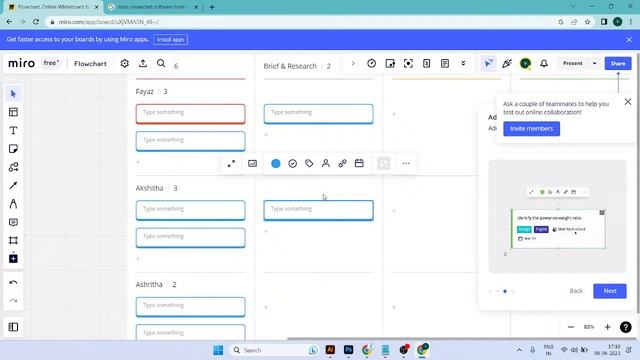The image size is (640, 360).
Task: Click Next in tutorial panel
Action: pyautogui.click(x=610, y=291)
